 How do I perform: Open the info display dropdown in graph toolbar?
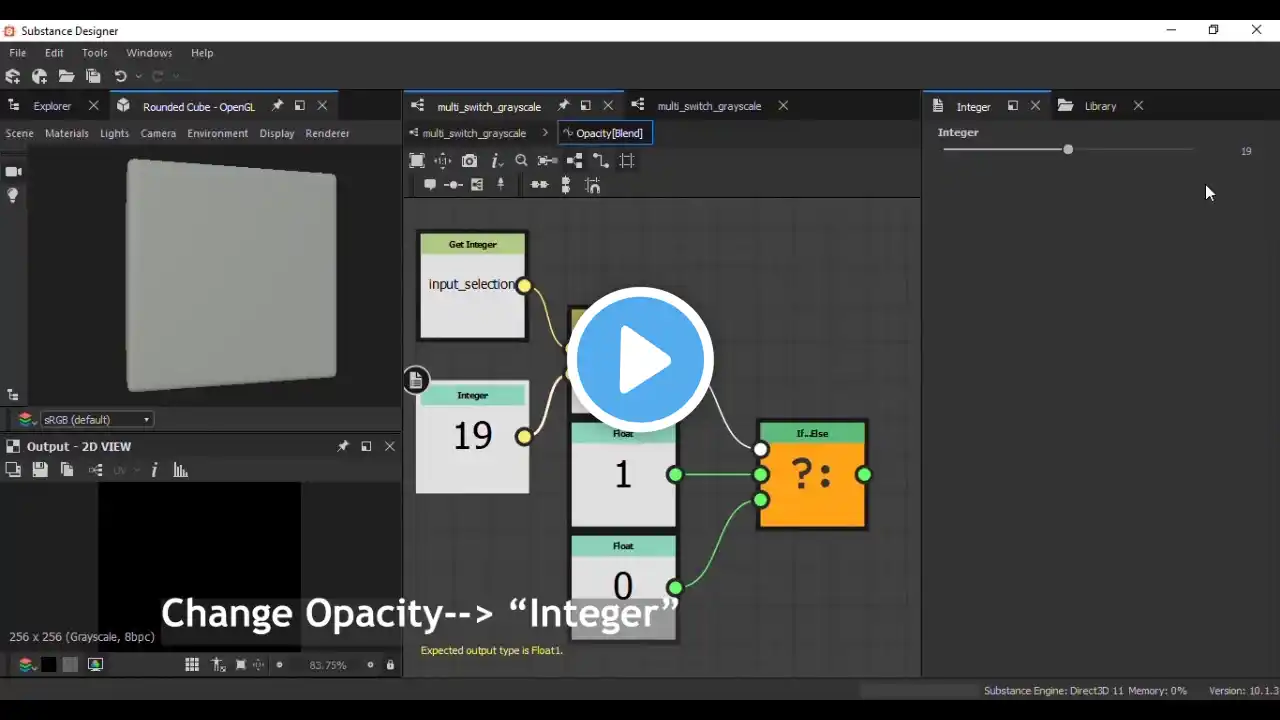click(497, 161)
